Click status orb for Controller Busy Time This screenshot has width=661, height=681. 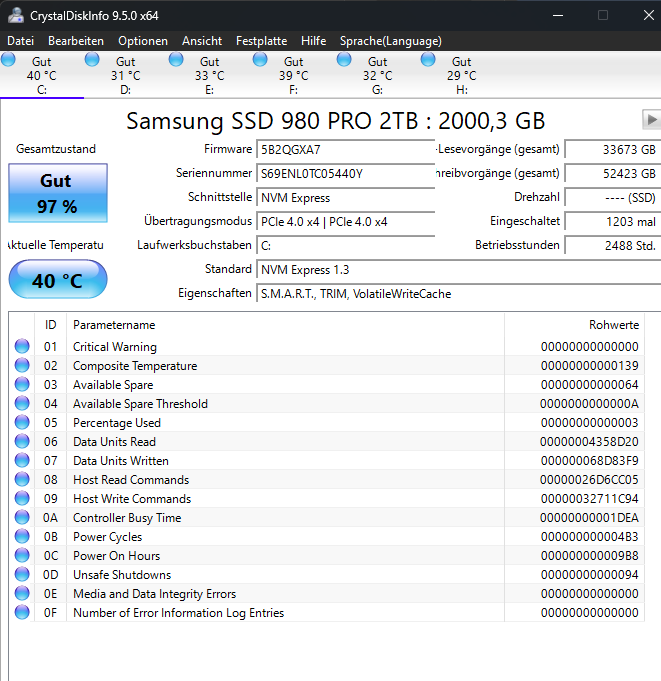[22, 517]
